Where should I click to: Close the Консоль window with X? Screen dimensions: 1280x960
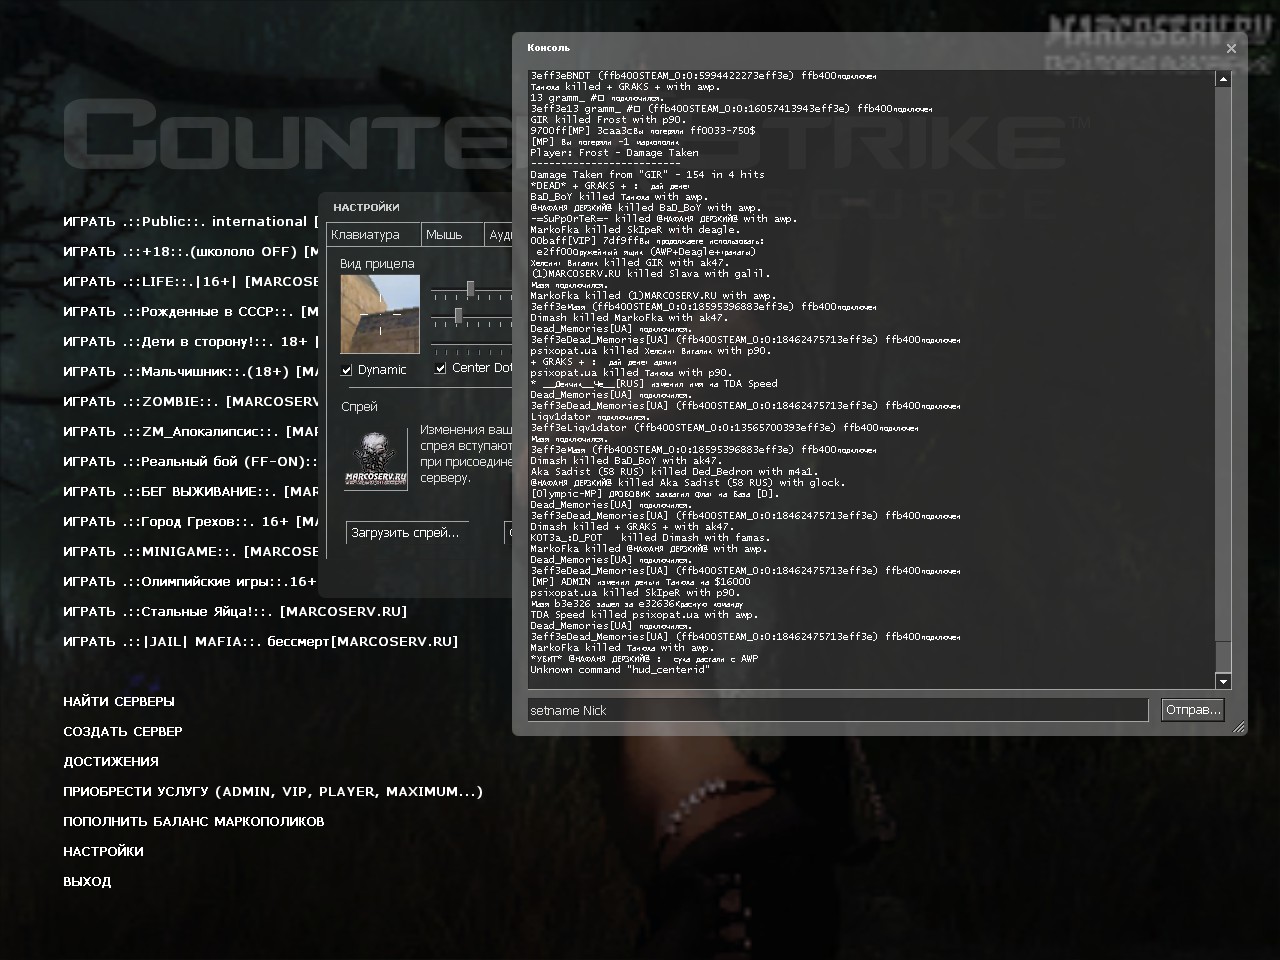pos(1231,48)
